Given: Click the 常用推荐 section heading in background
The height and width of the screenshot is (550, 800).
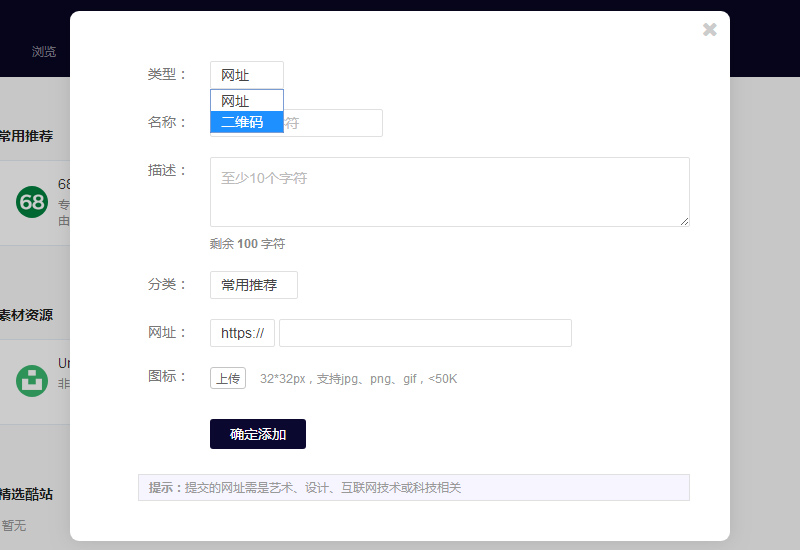Looking at the screenshot, I should point(27,136).
